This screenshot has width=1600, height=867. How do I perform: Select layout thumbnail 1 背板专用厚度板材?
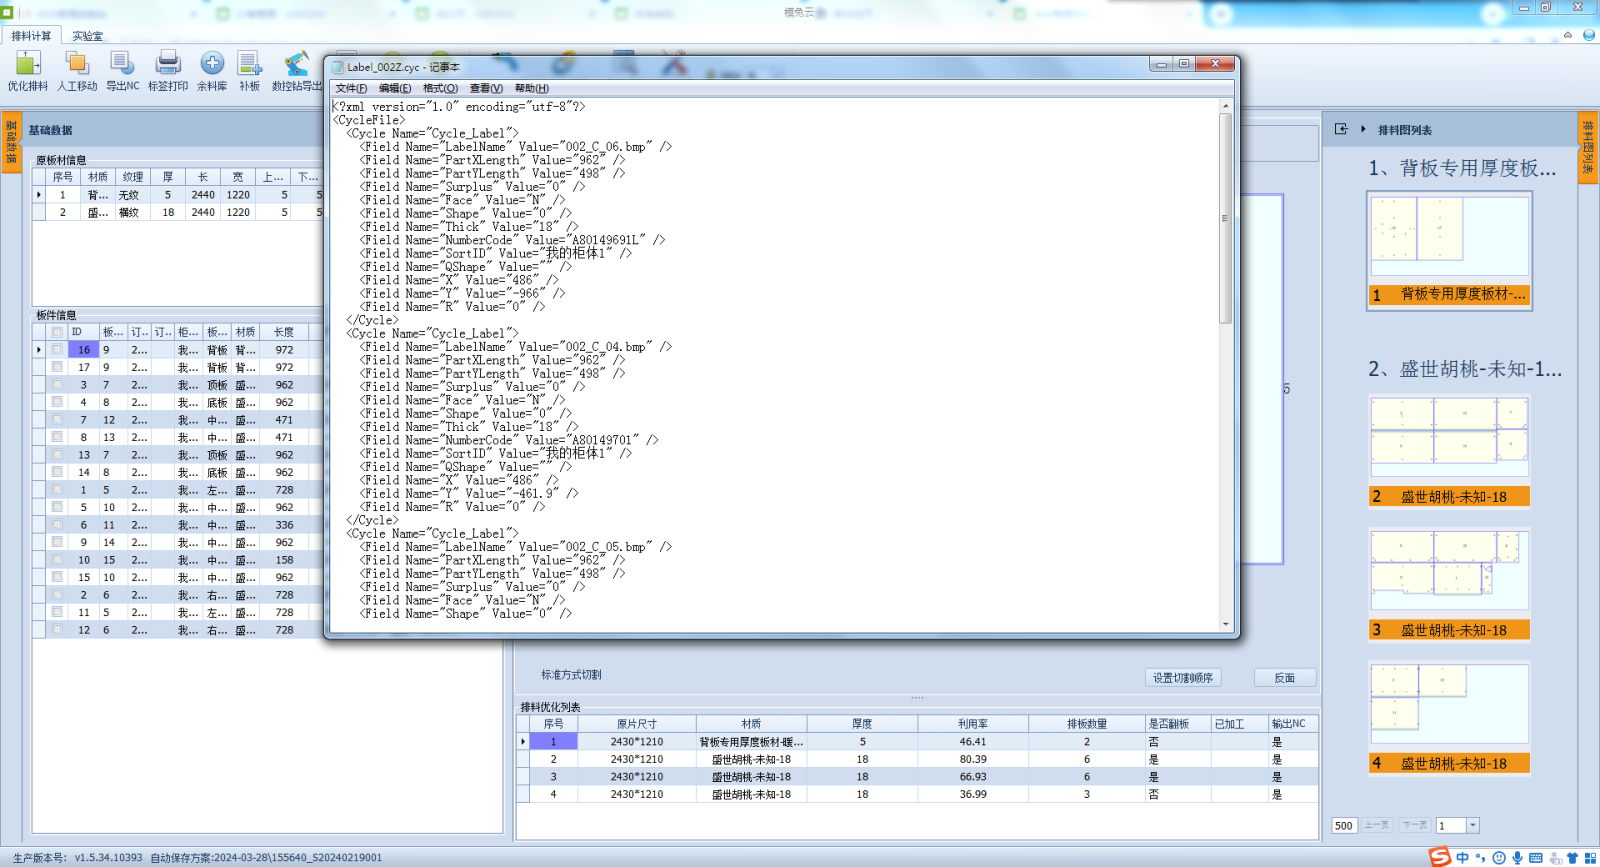click(x=1449, y=250)
